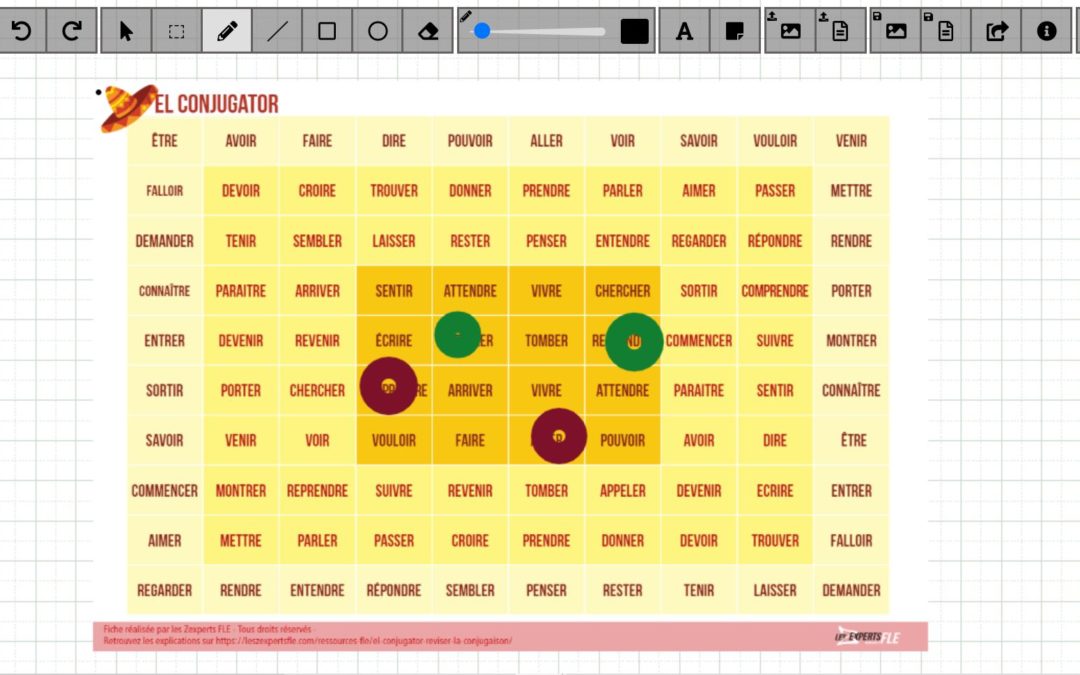The height and width of the screenshot is (675, 1080).
Task: Select the mouse pointer tool
Action: [x=126, y=31]
